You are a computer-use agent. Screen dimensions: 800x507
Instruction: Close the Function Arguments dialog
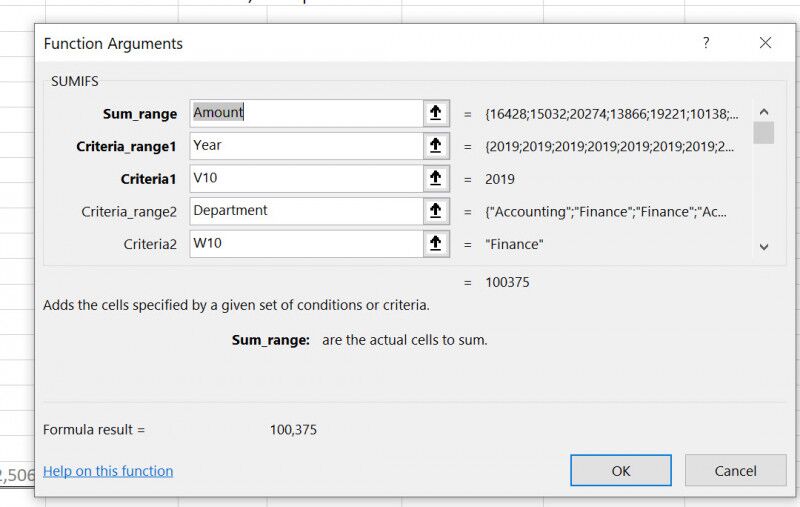[x=765, y=43]
